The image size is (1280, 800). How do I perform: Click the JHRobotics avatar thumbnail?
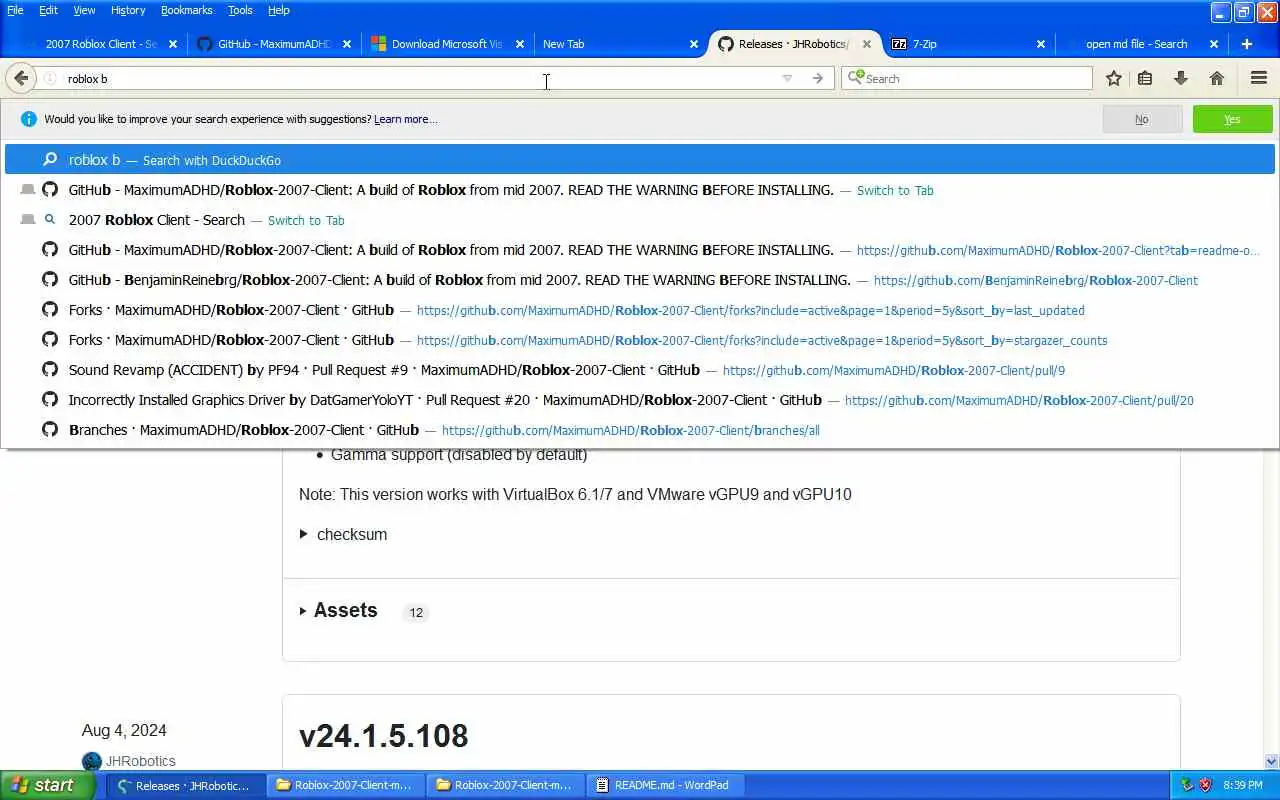click(92, 762)
